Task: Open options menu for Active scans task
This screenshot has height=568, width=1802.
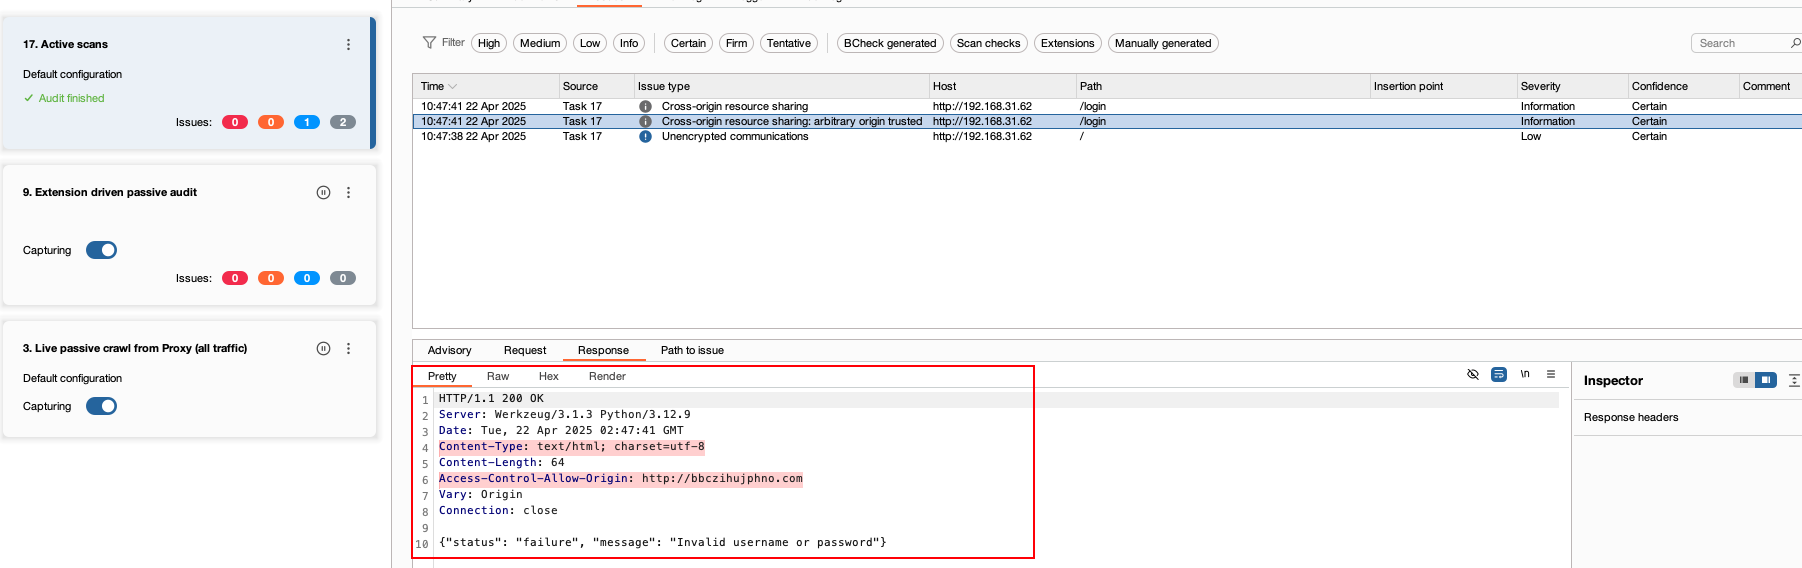Action: click(348, 44)
